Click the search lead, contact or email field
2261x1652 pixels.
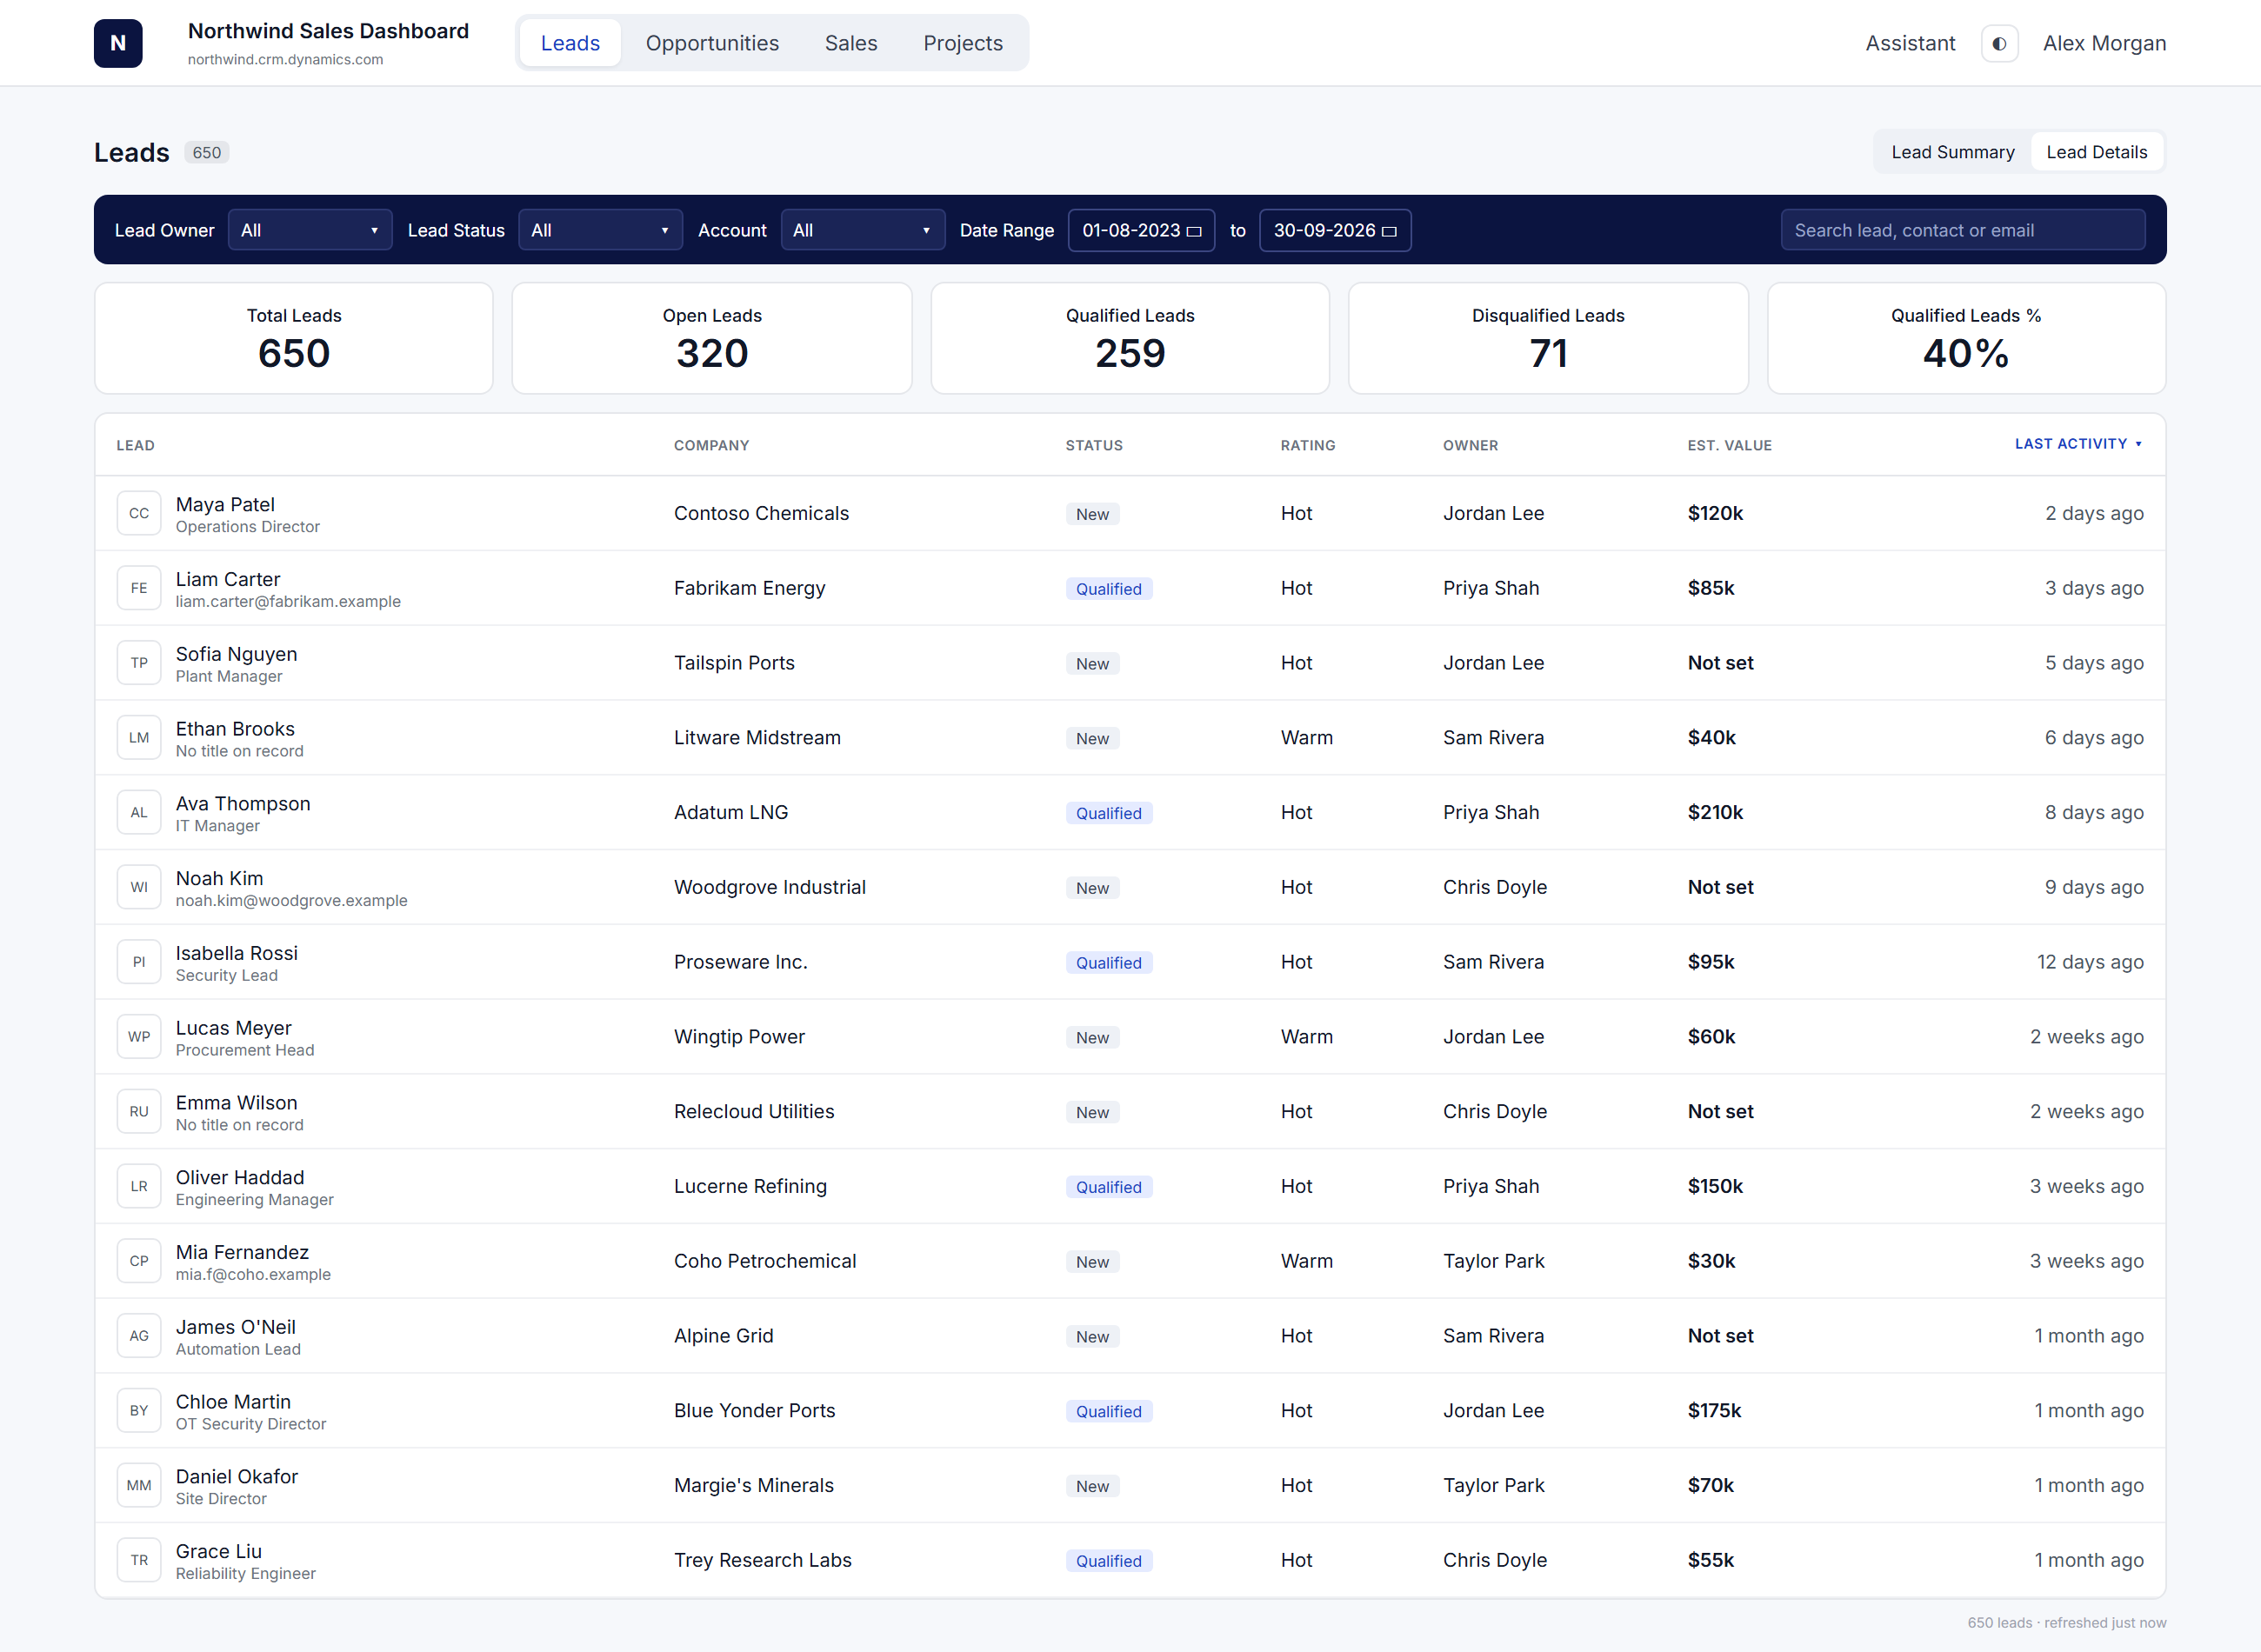click(x=1962, y=230)
